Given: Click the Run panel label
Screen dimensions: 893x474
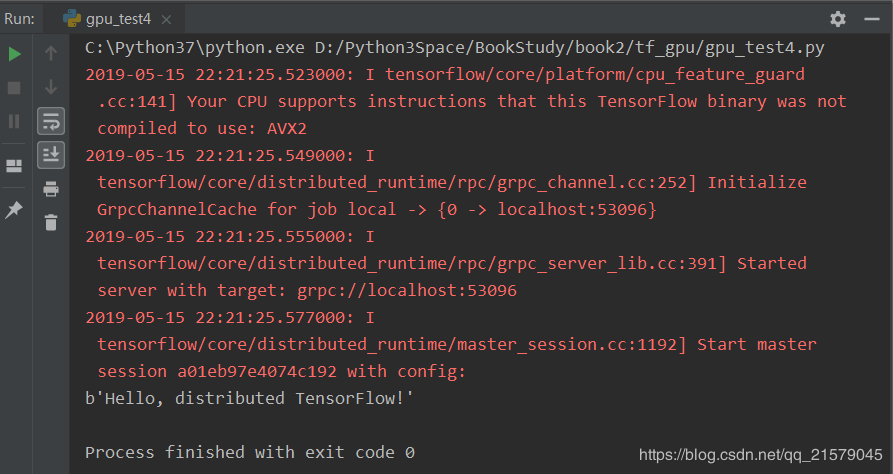Looking at the screenshot, I should pos(19,19).
